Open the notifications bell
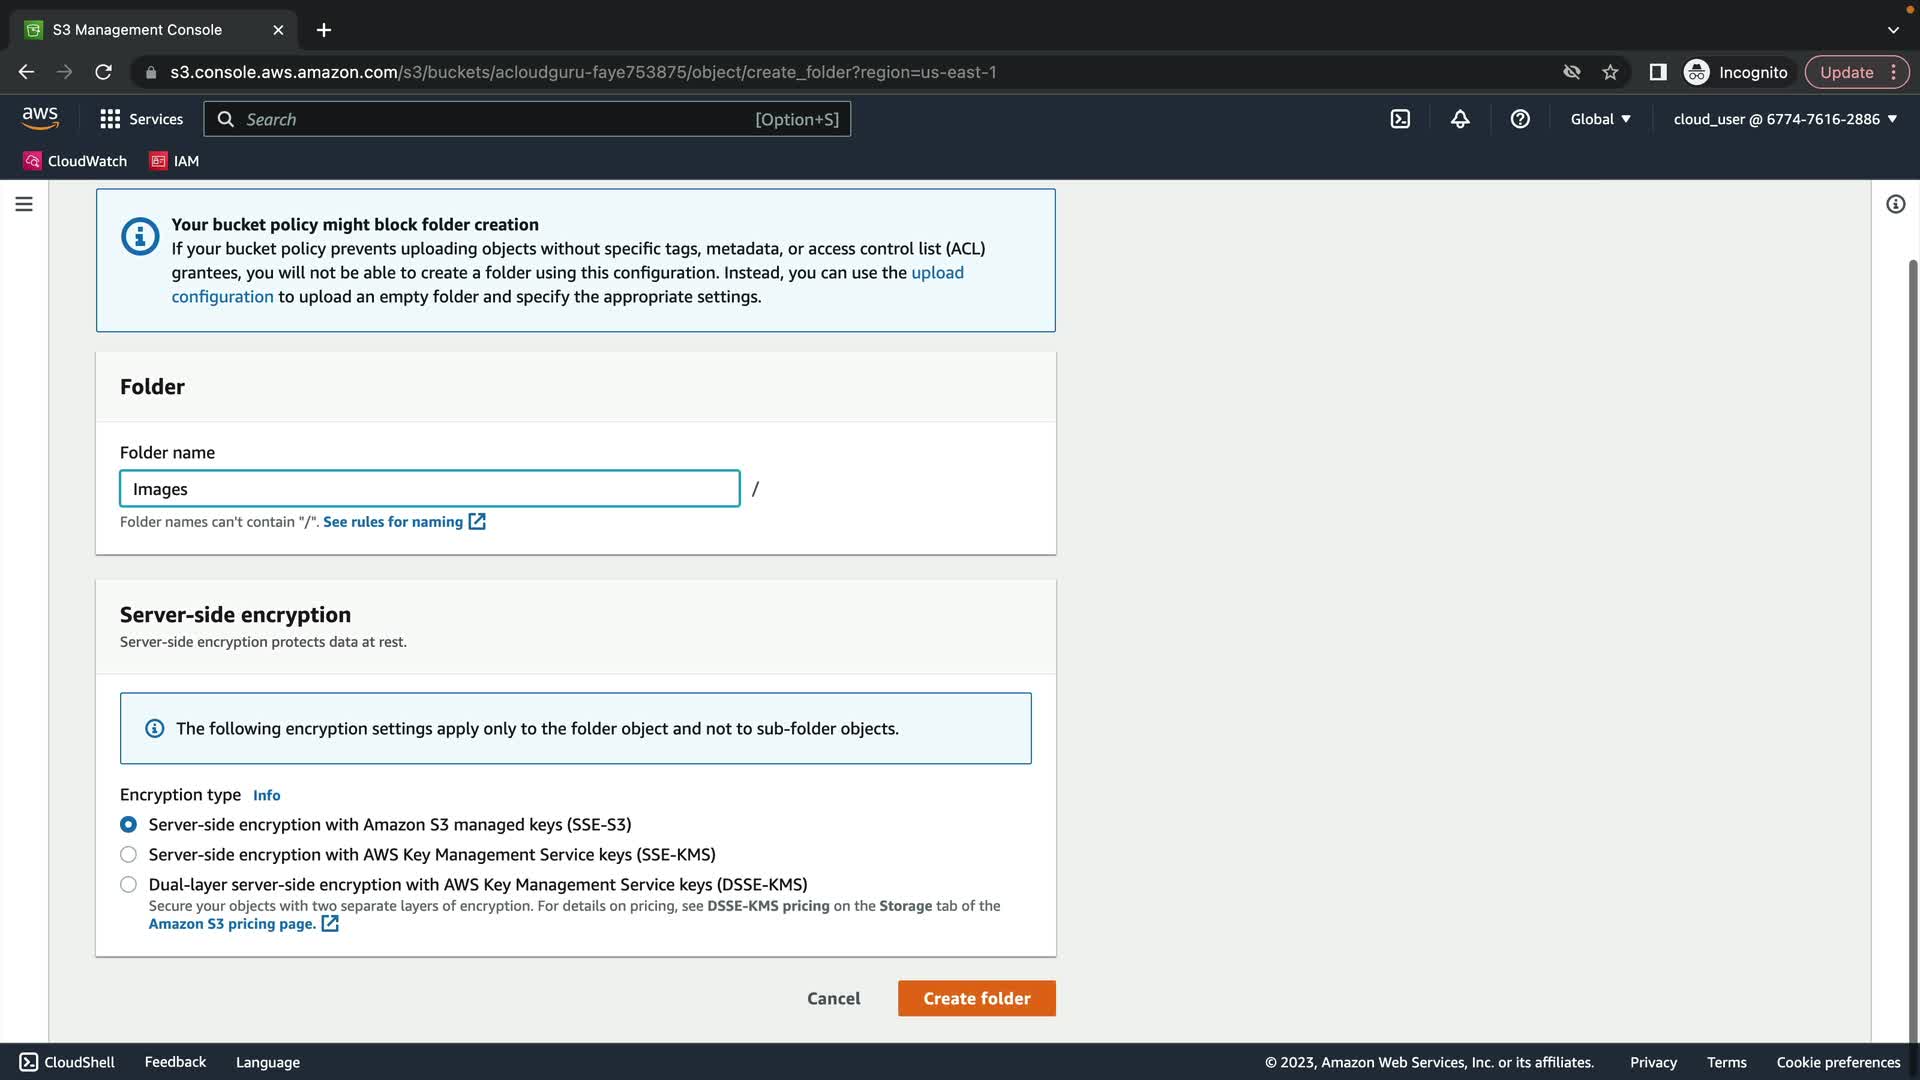1920x1080 pixels. point(1460,119)
